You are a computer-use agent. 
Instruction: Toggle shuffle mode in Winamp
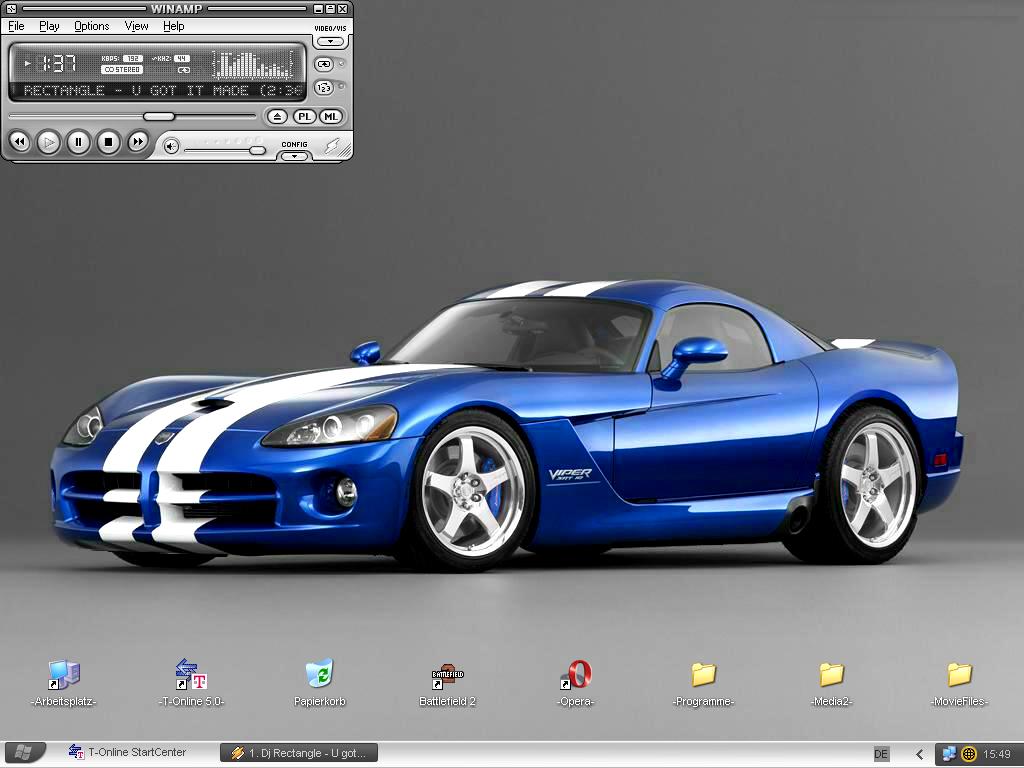click(x=324, y=88)
